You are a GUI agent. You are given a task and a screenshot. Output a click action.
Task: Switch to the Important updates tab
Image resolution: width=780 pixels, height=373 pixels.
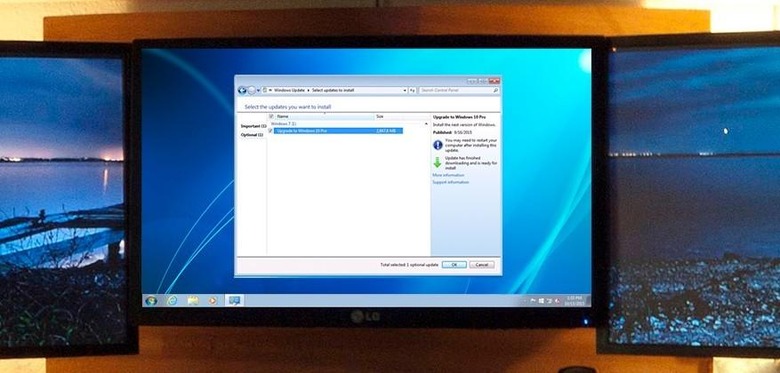point(253,126)
